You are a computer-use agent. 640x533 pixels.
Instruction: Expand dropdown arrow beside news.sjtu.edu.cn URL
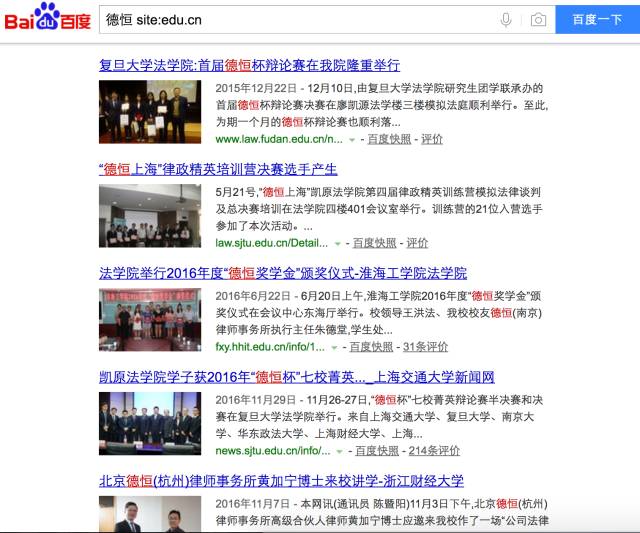338,451
